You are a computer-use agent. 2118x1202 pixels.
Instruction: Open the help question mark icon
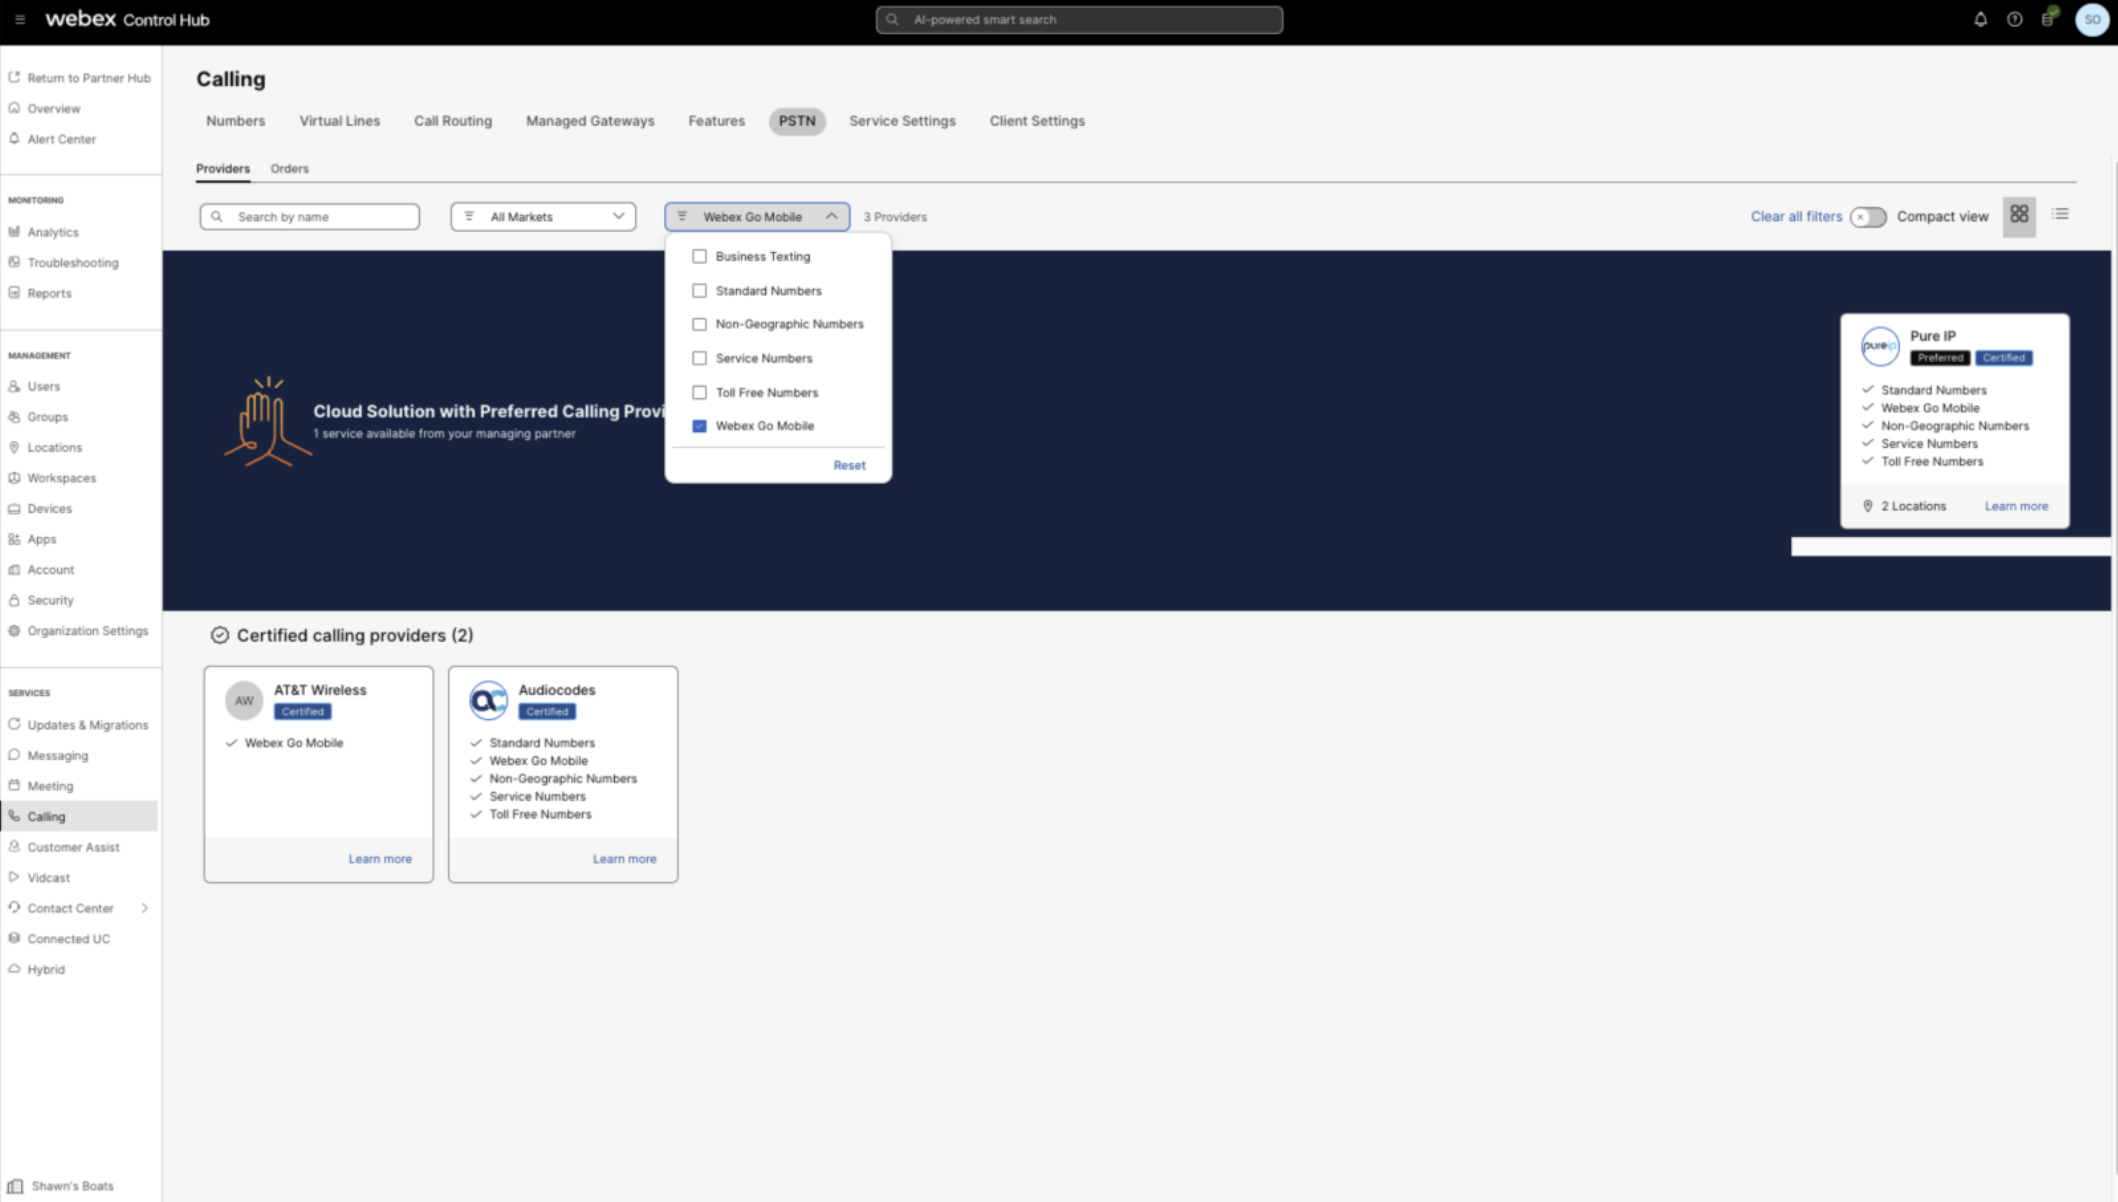(x=2014, y=19)
